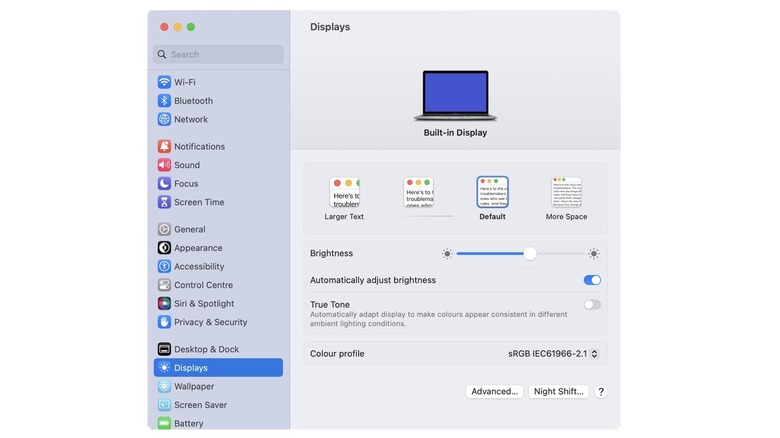Select the Default resolution thumbnail

coord(492,192)
